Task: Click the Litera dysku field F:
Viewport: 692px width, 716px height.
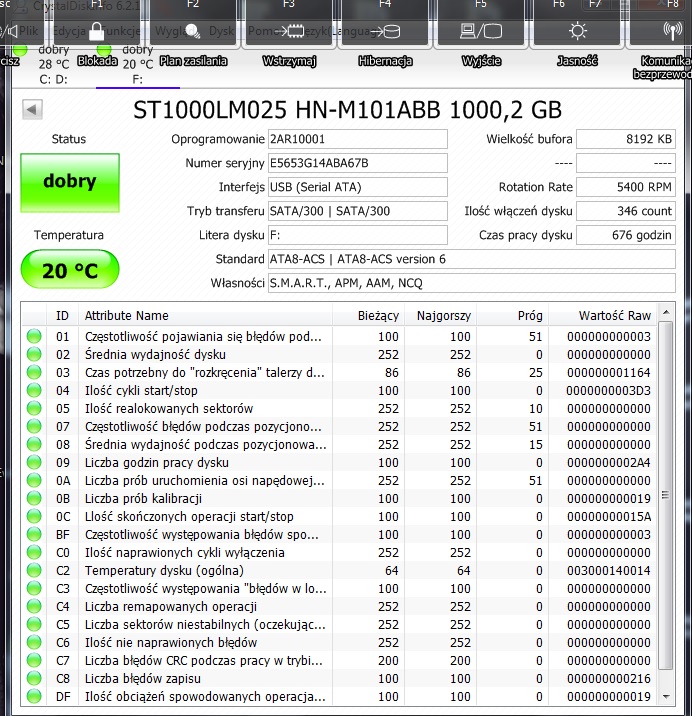Action: tap(358, 235)
